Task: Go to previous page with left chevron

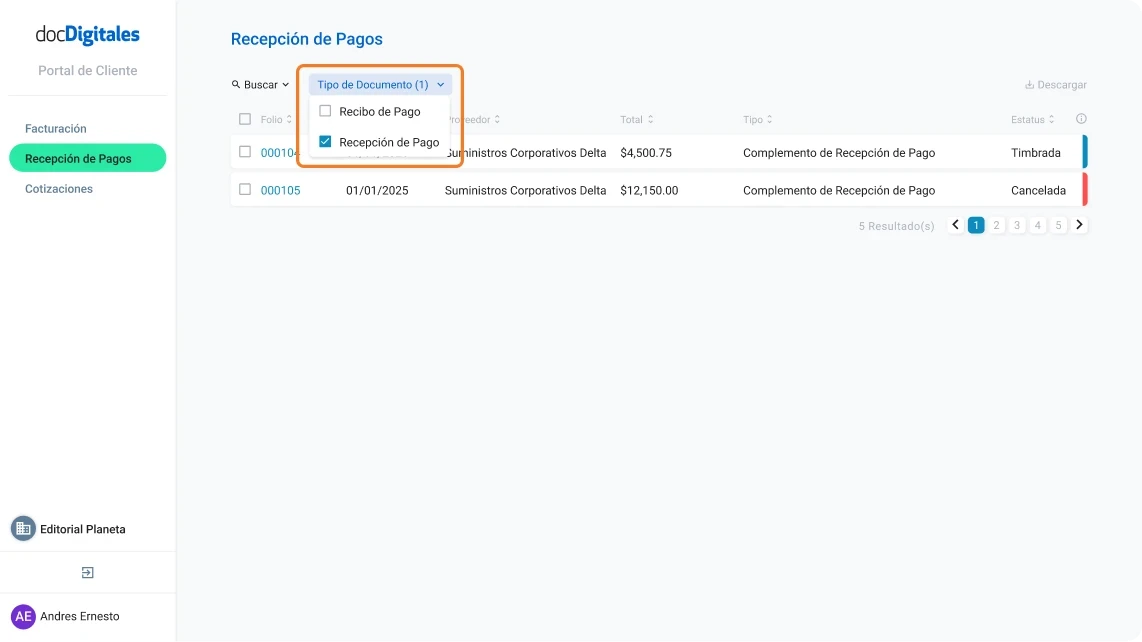Action: tap(955, 224)
